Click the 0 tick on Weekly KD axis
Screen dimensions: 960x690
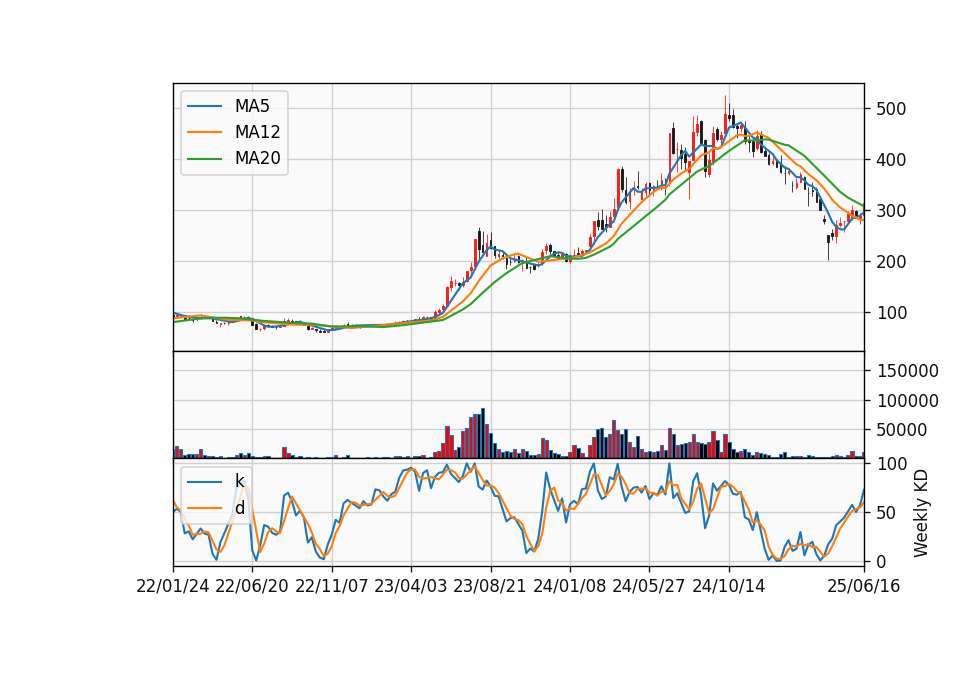point(881,561)
